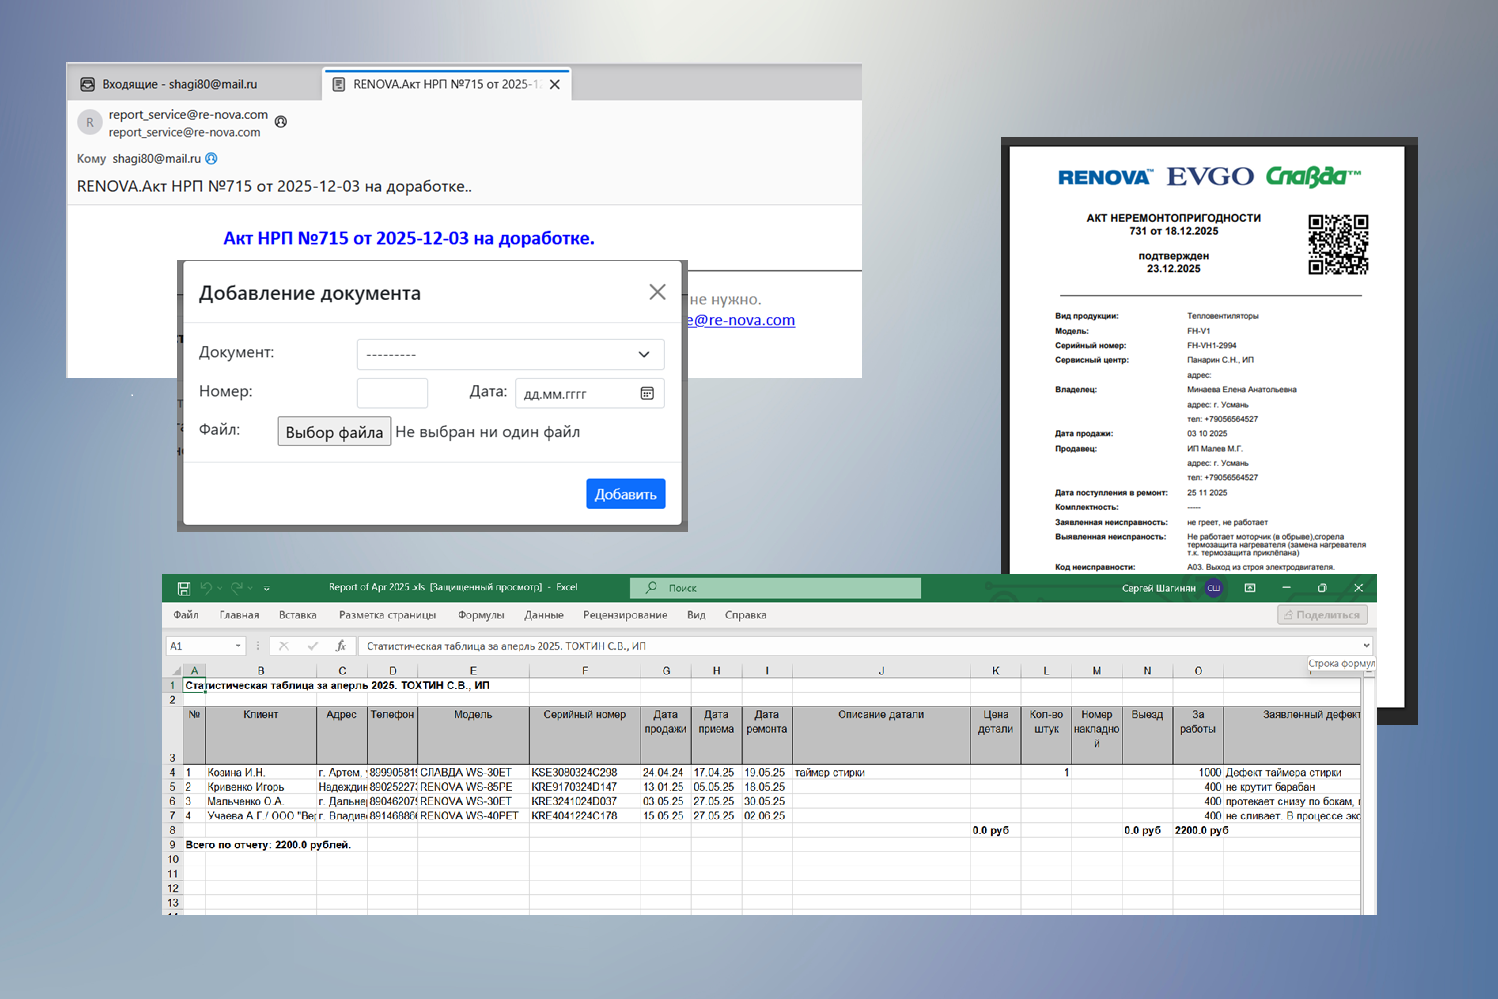Click the QR code on the Акт неремонтопригодности

pyautogui.click(x=1338, y=244)
